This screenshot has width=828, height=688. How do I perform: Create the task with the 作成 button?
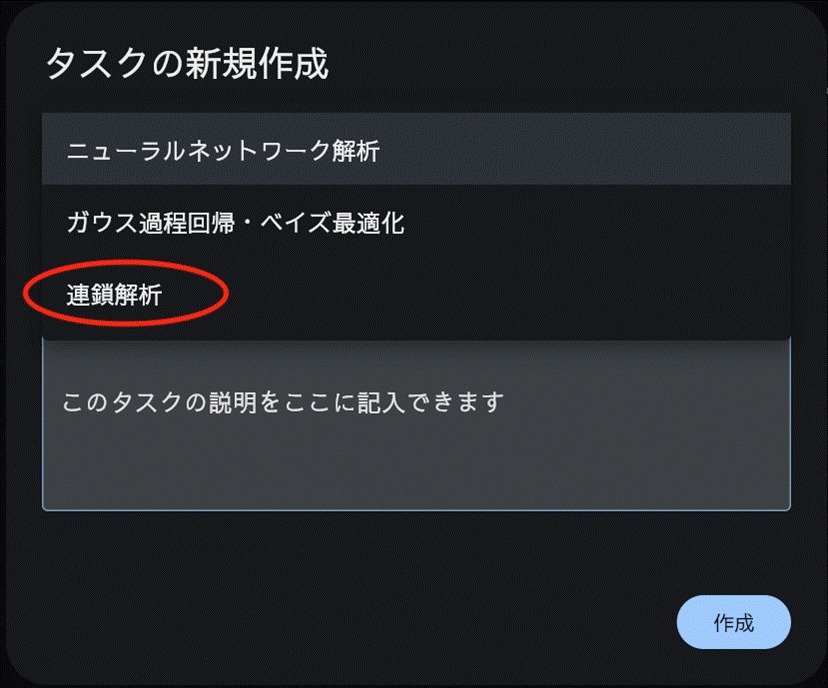pos(733,623)
